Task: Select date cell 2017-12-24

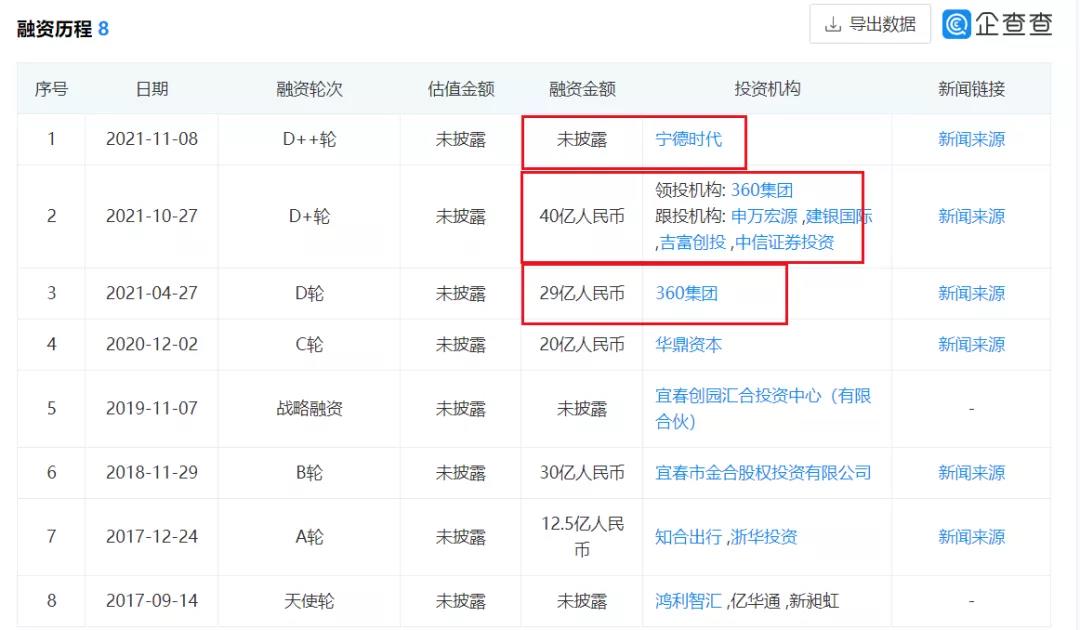Action: pyautogui.click(x=152, y=536)
